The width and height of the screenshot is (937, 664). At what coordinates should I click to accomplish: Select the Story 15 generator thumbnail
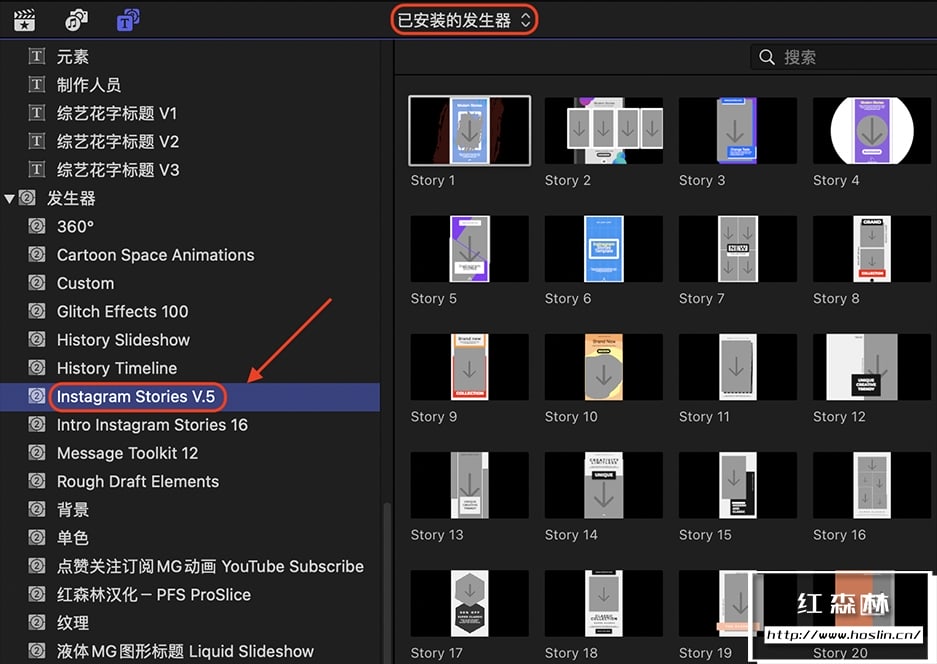pos(738,485)
